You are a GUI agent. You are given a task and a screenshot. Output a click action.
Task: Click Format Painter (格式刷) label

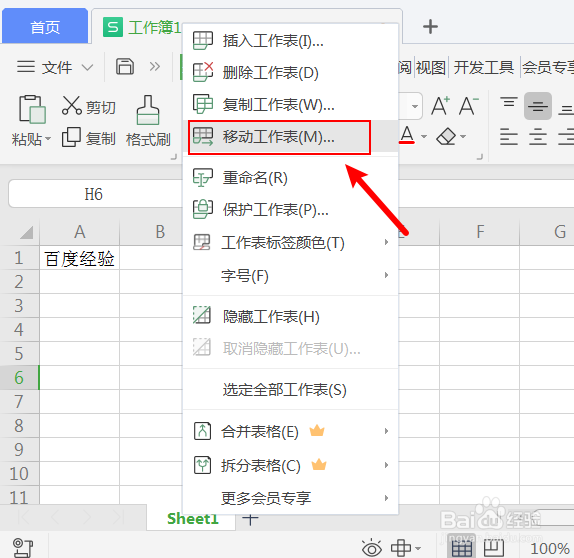pyautogui.click(x=148, y=140)
